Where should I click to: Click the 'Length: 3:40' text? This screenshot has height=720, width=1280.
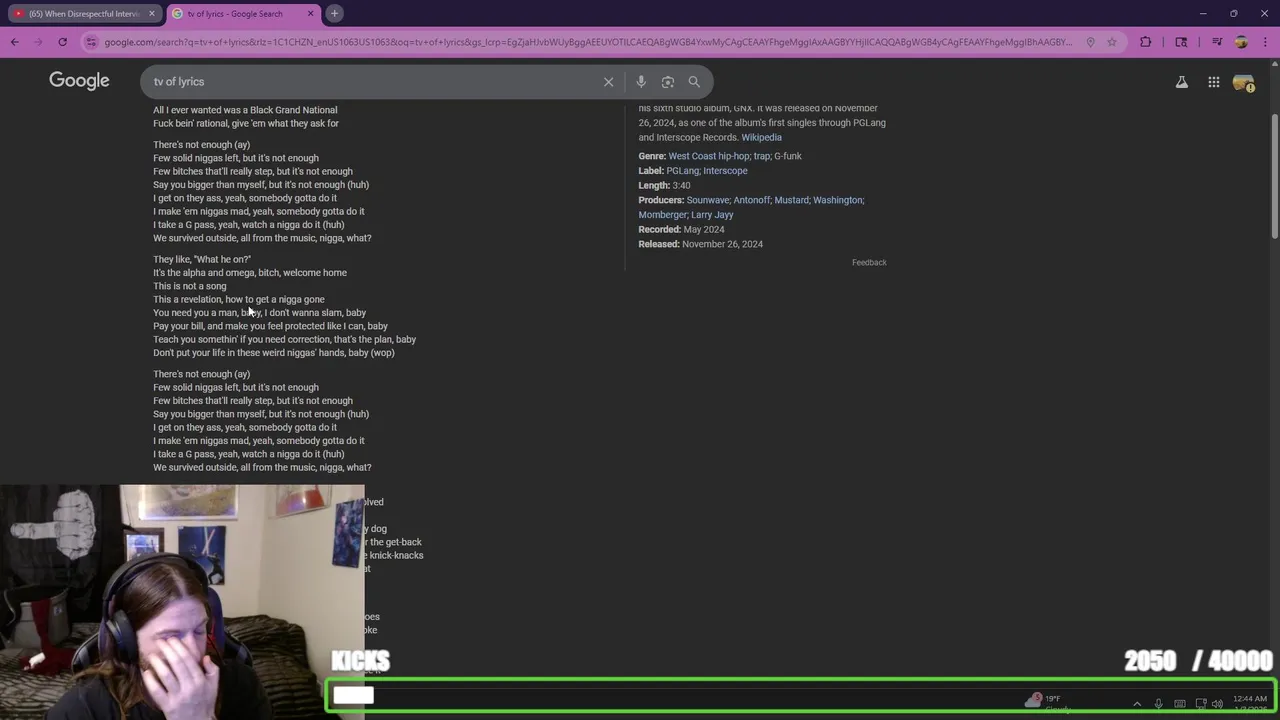click(665, 185)
